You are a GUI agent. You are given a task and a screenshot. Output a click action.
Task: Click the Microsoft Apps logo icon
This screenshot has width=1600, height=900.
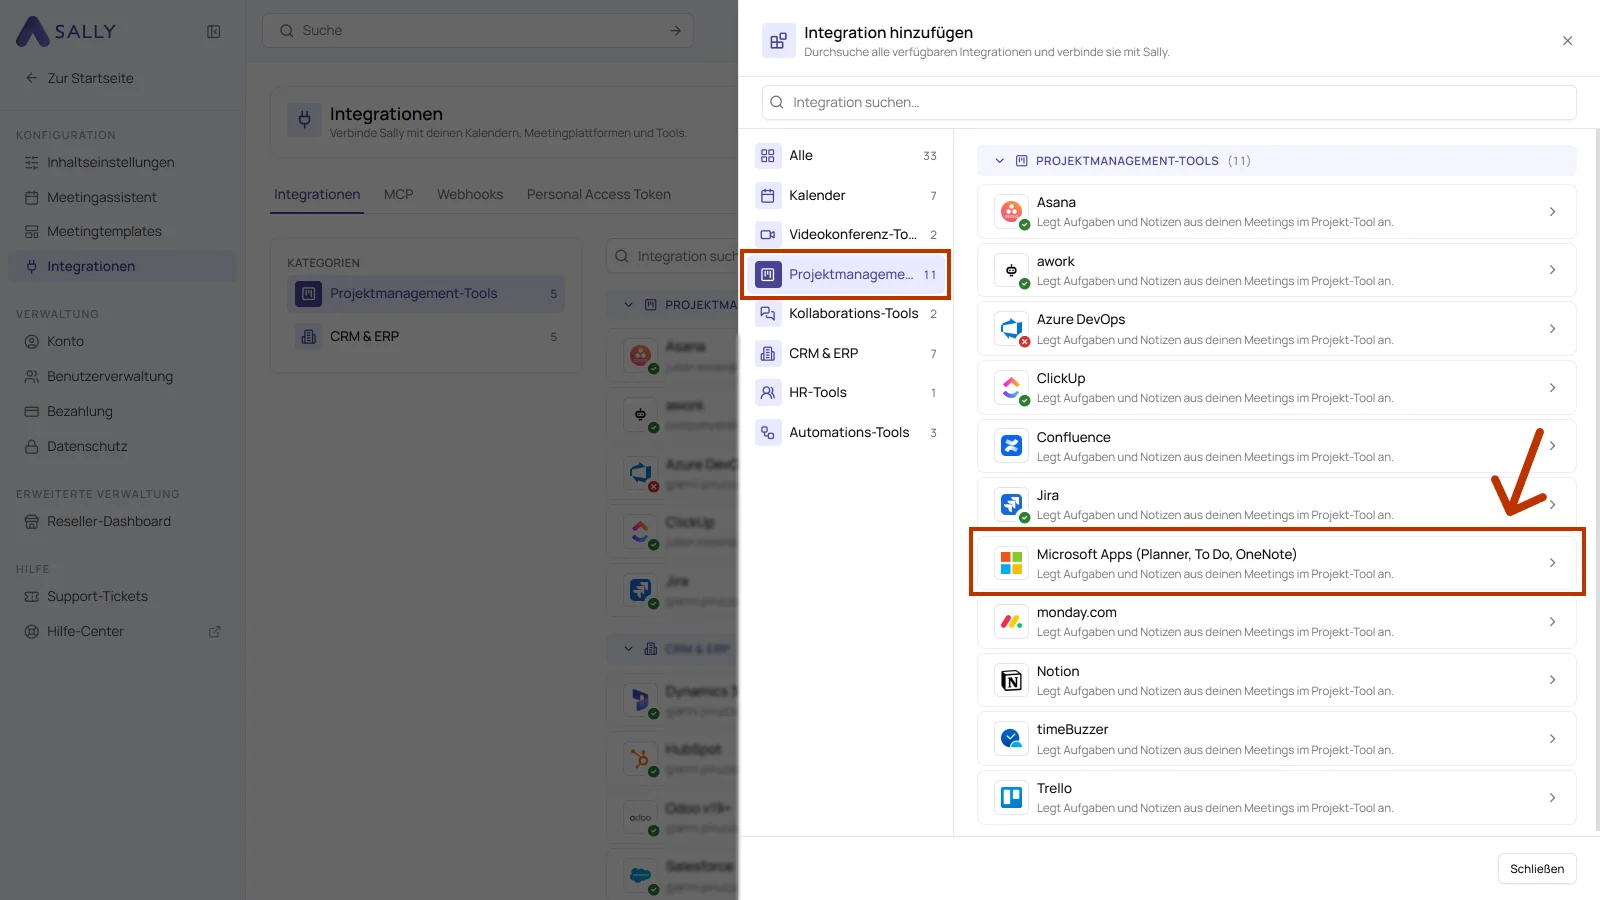1011,563
